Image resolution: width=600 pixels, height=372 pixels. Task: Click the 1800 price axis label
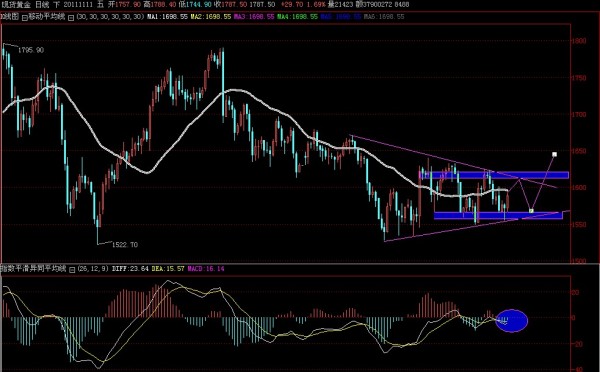pos(579,41)
